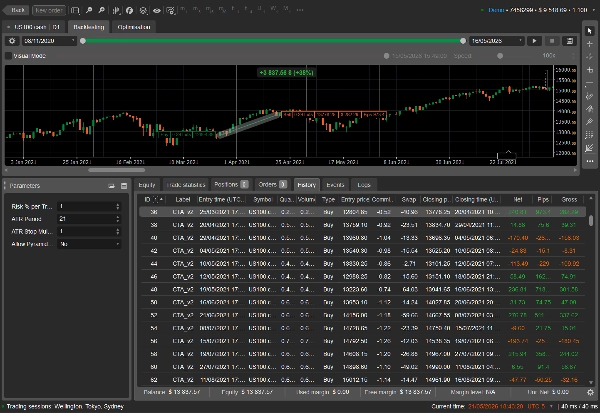The image size is (600, 413).
Task: Open UTC time zone dropdown
Action: coord(551,406)
